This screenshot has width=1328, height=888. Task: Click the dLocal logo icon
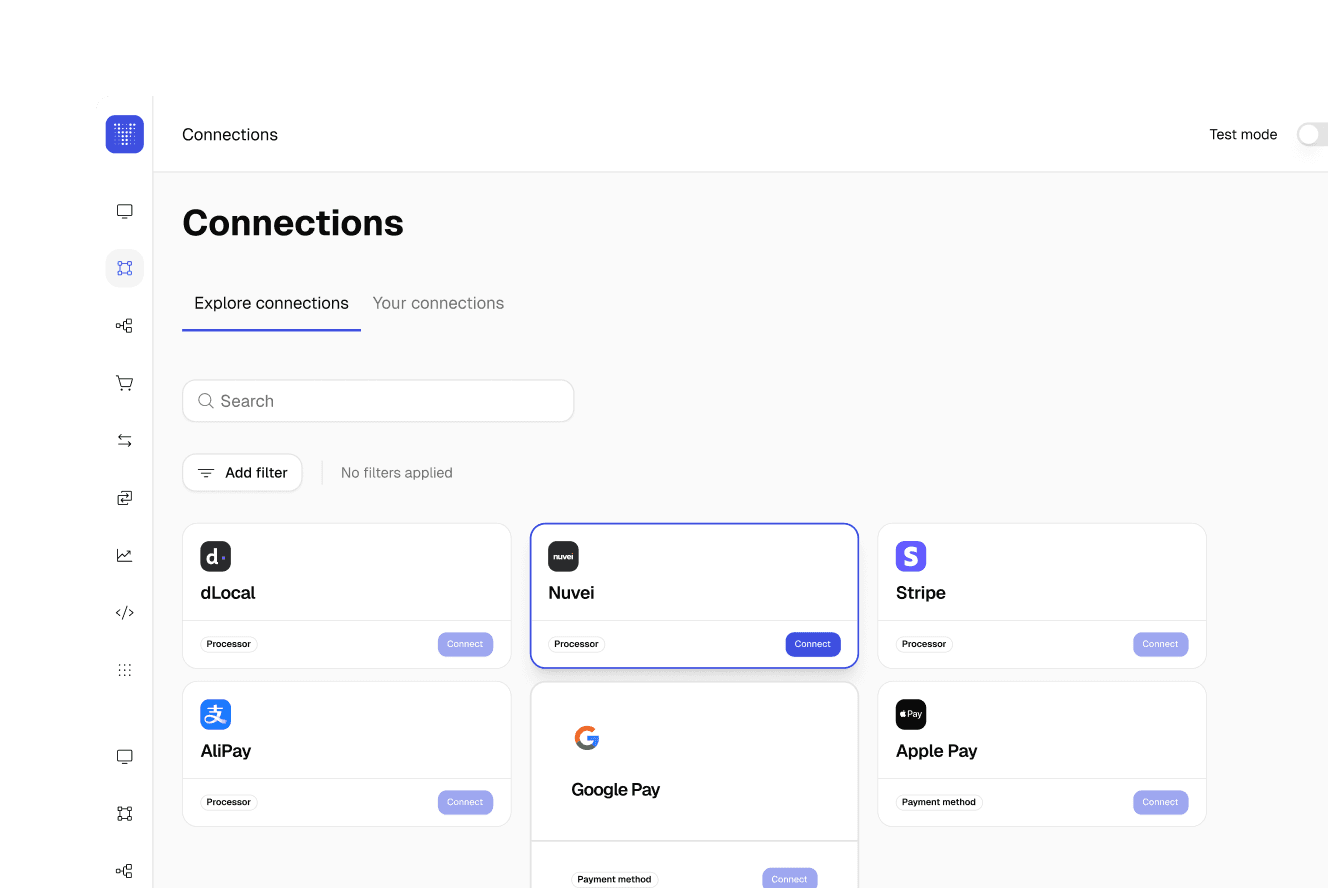click(x=216, y=556)
